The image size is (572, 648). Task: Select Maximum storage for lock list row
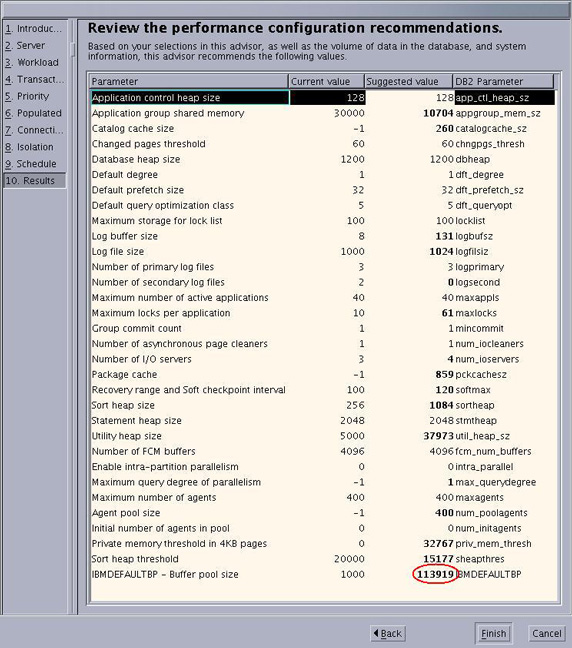click(323, 221)
